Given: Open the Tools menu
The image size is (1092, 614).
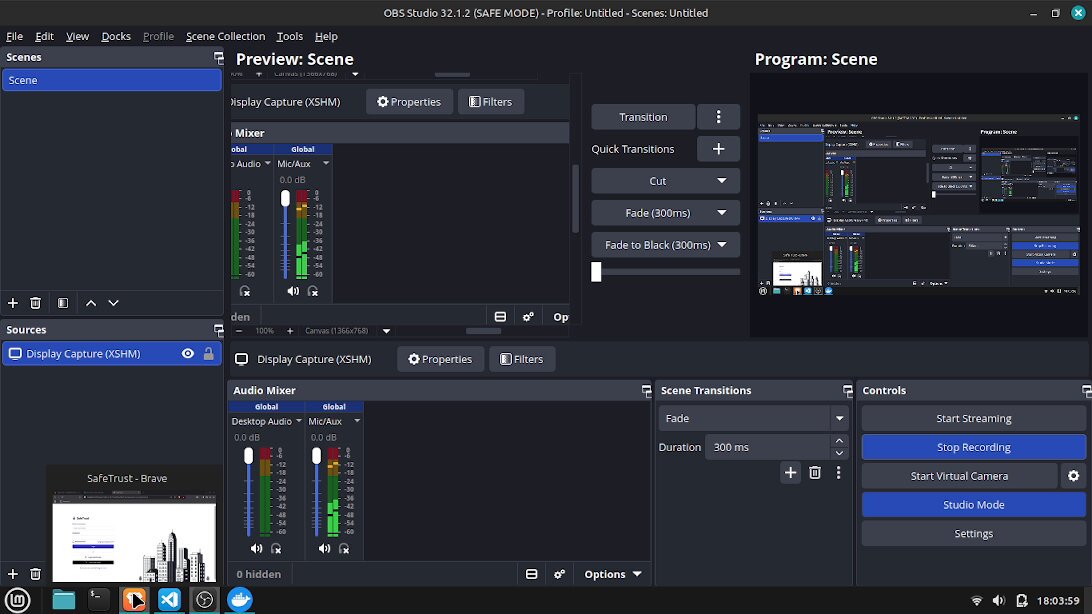Looking at the screenshot, I should 290,36.
